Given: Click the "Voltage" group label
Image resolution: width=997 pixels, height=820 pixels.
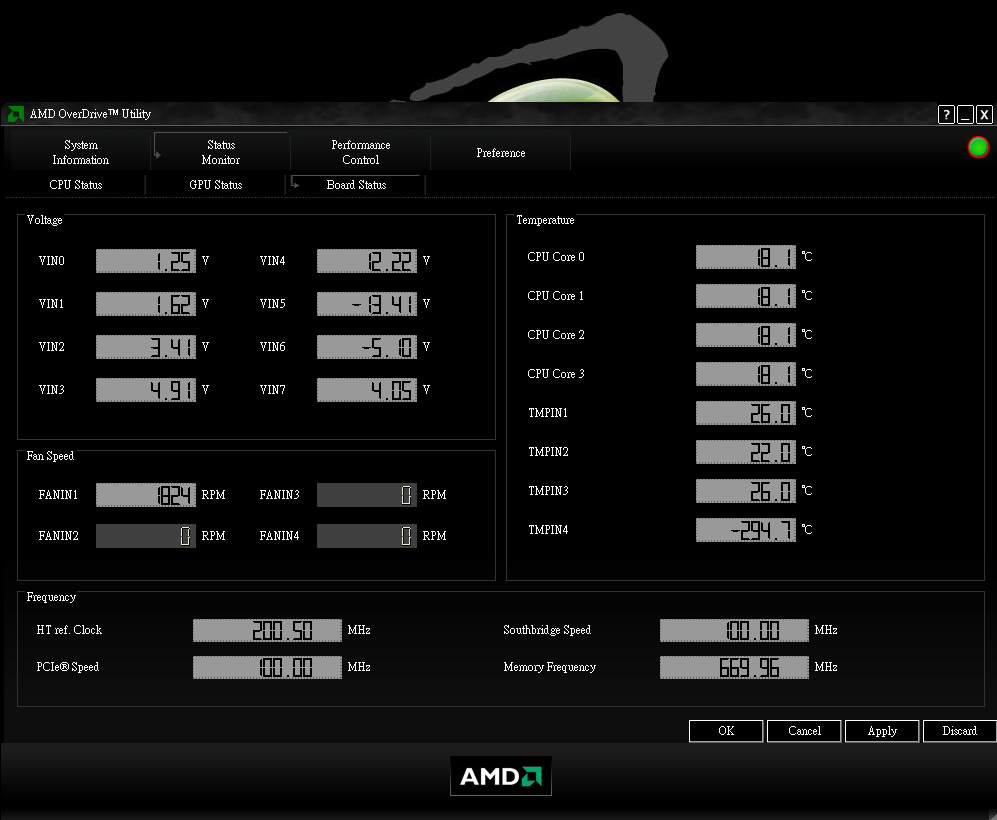Looking at the screenshot, I should [x=45, y=220].
